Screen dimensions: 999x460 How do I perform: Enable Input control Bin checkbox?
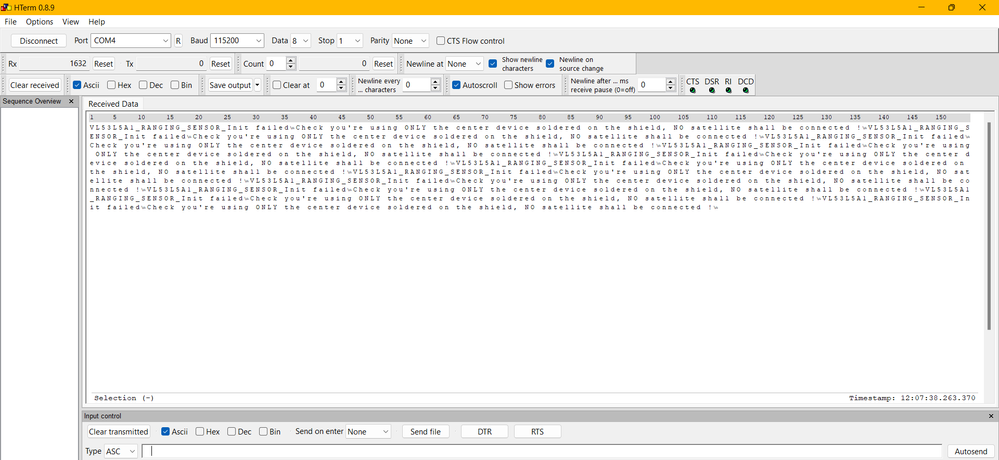tap(263, 431)
